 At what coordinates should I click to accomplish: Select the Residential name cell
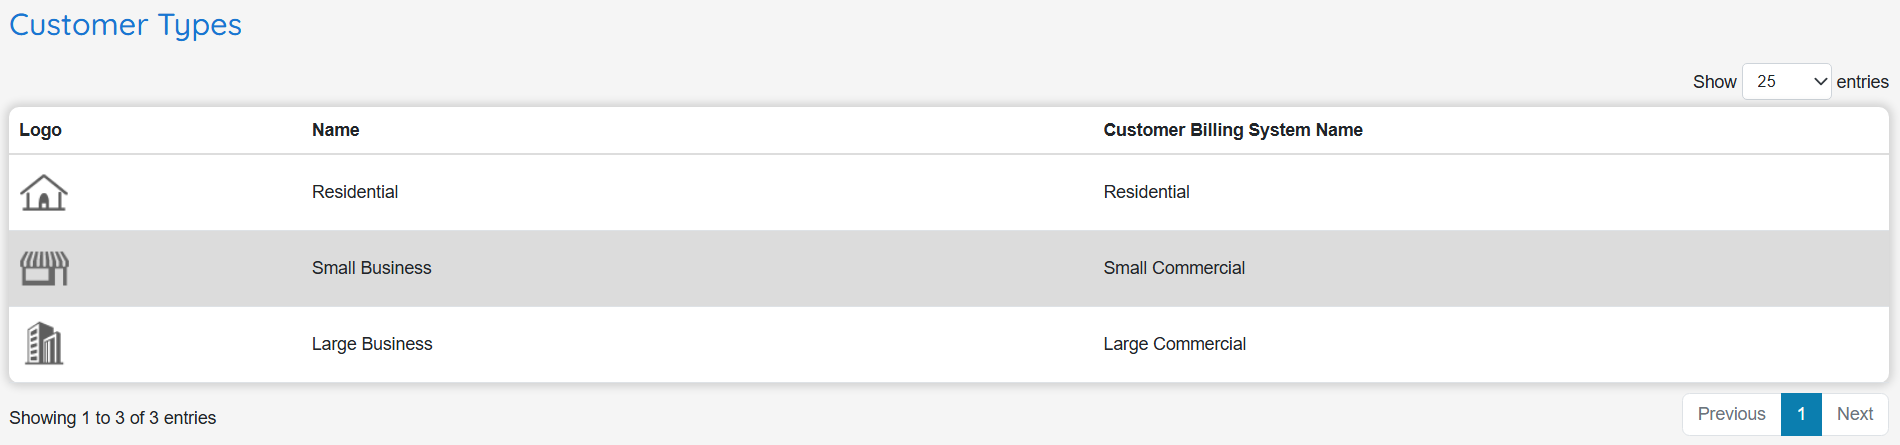click(x=355, y=192)
